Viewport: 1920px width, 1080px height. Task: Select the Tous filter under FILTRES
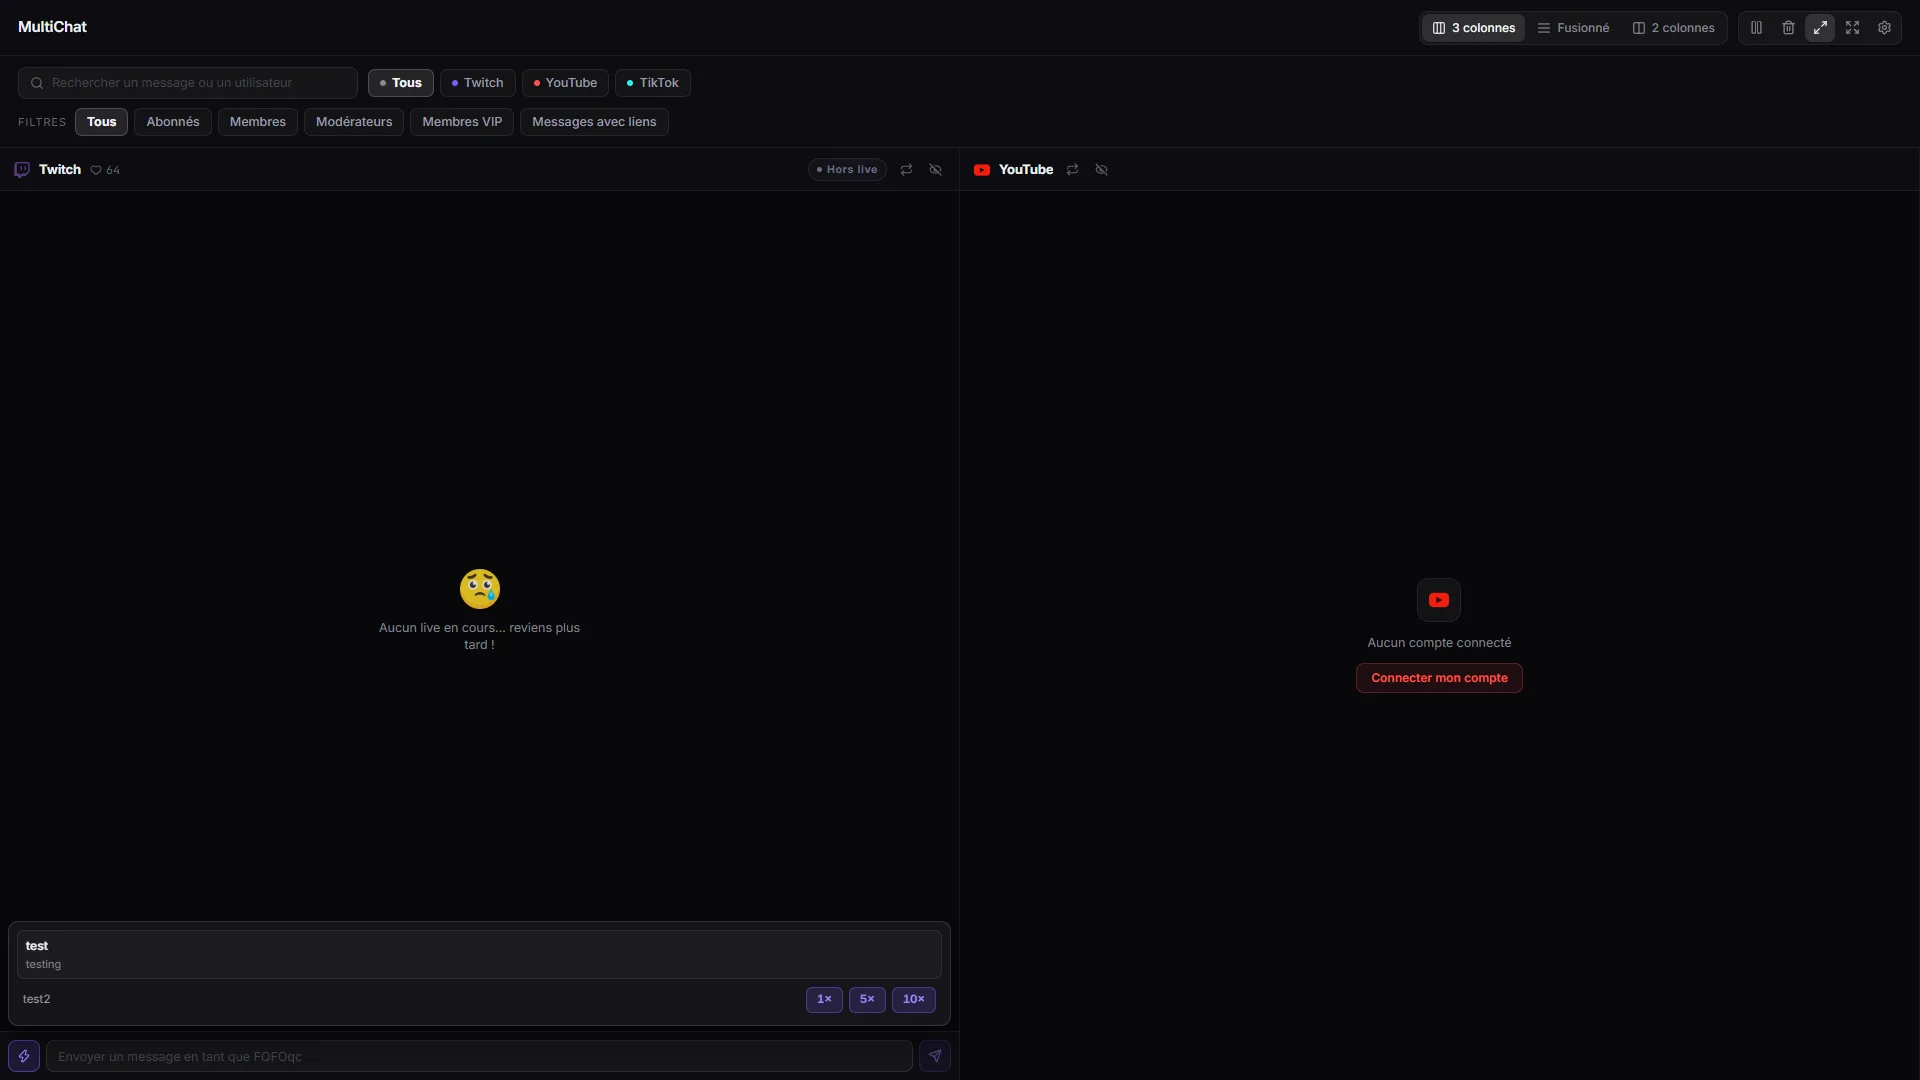101,122
